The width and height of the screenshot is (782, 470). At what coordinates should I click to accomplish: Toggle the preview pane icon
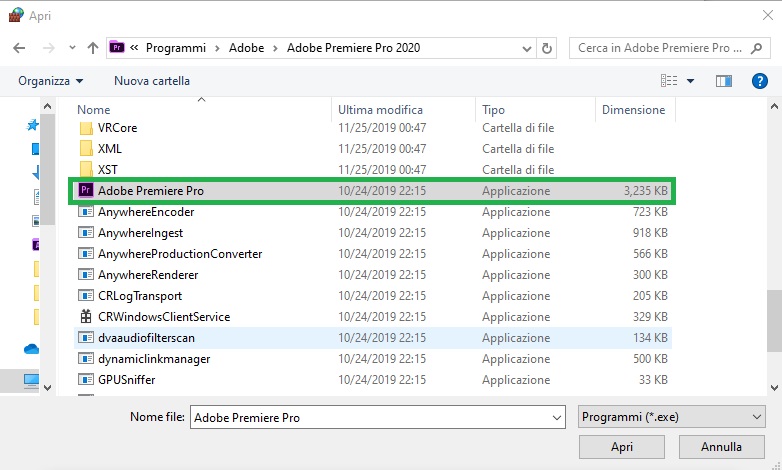724,81
